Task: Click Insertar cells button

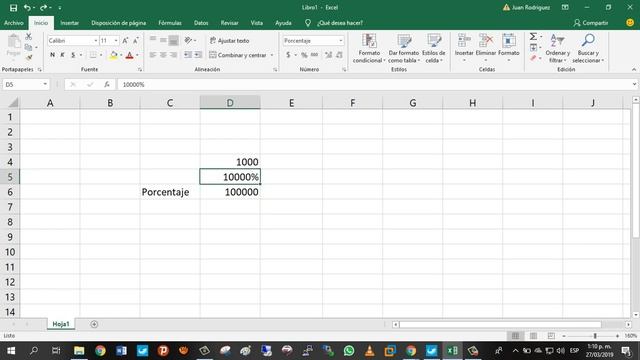Action: (464, 48)
